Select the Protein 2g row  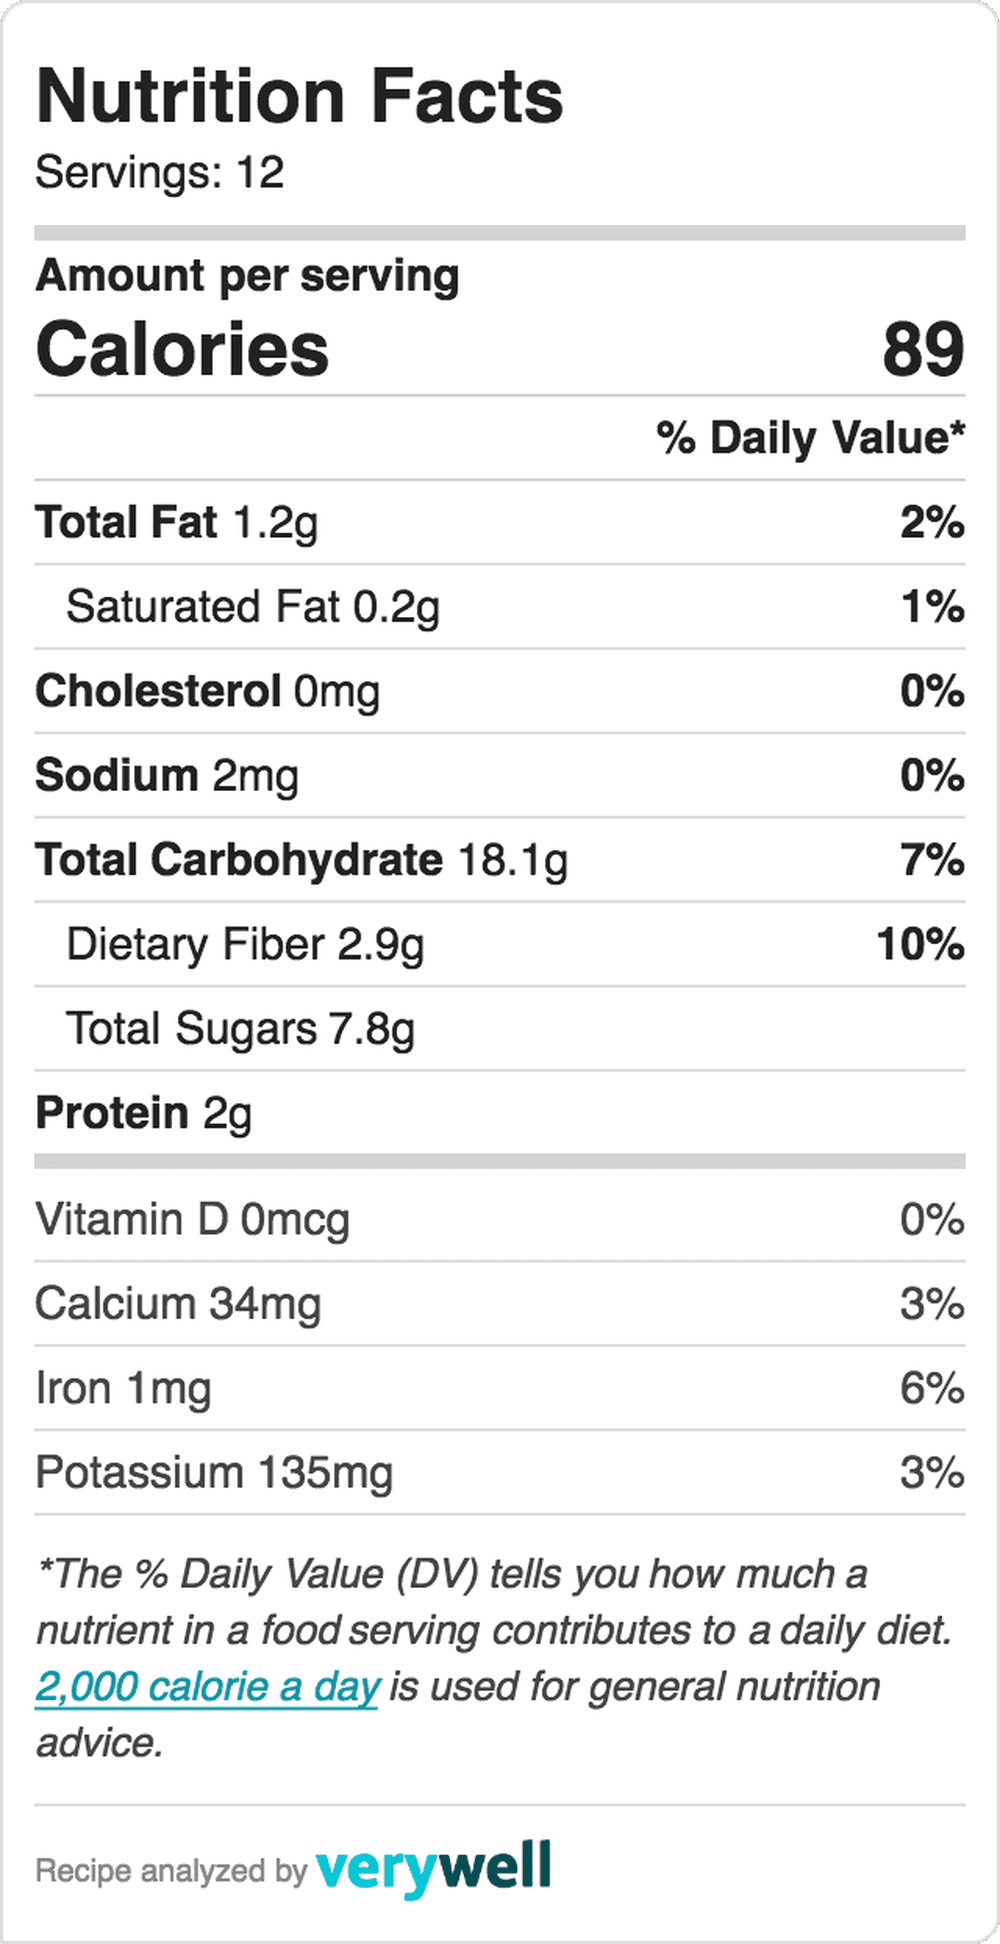pos(500,1113)
